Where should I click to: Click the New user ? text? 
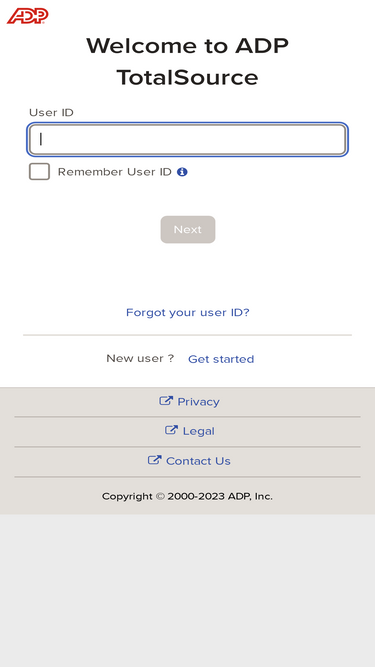coord(140,359)
